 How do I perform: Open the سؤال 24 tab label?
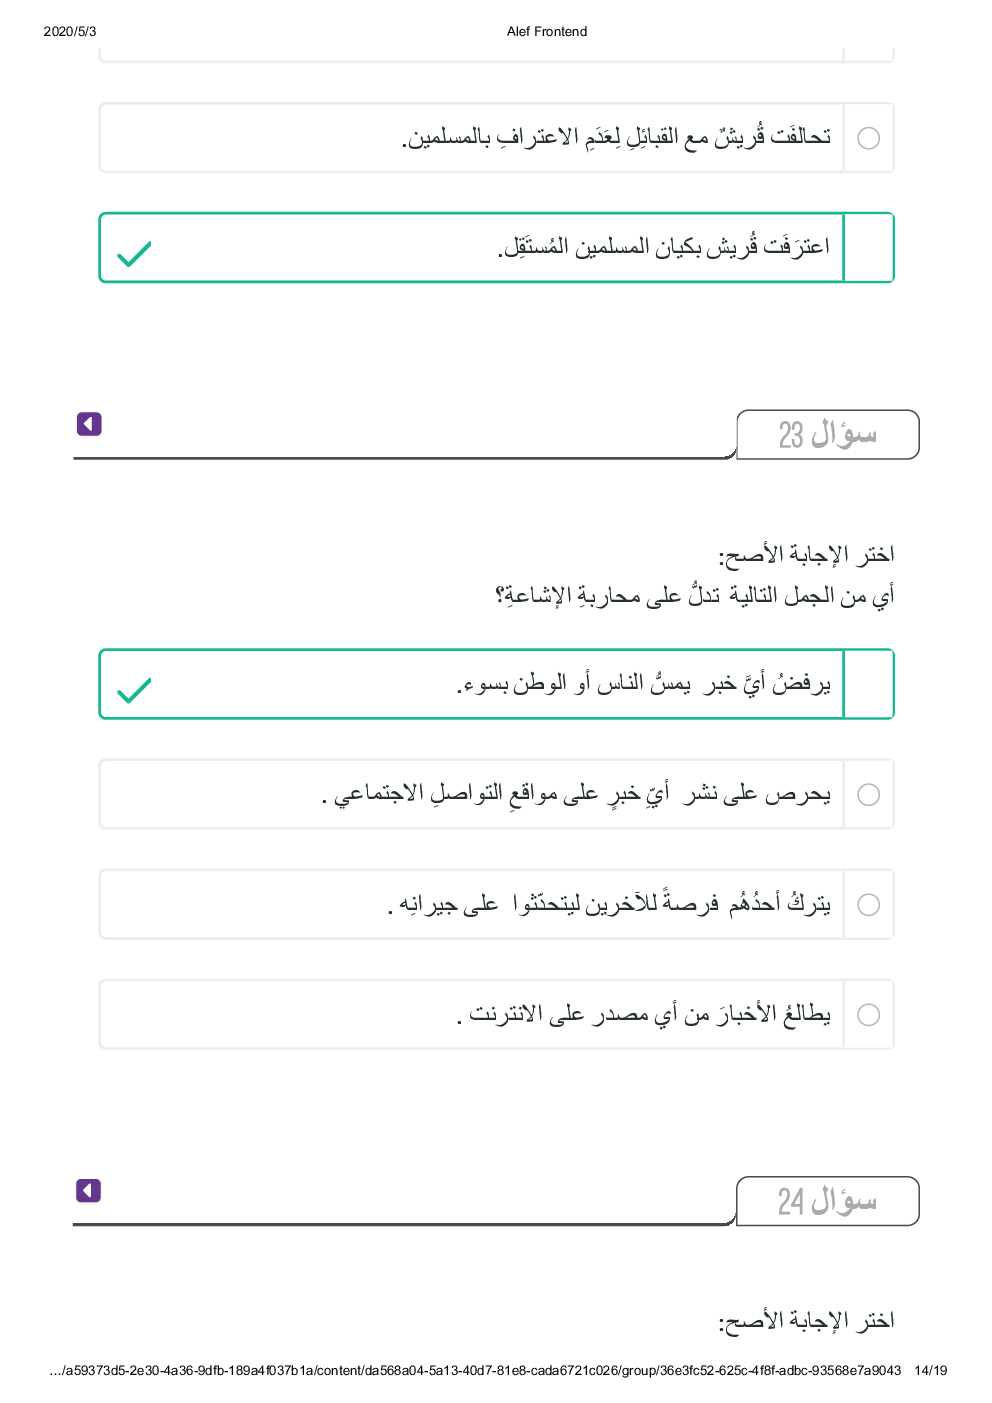click(827, 1201)
